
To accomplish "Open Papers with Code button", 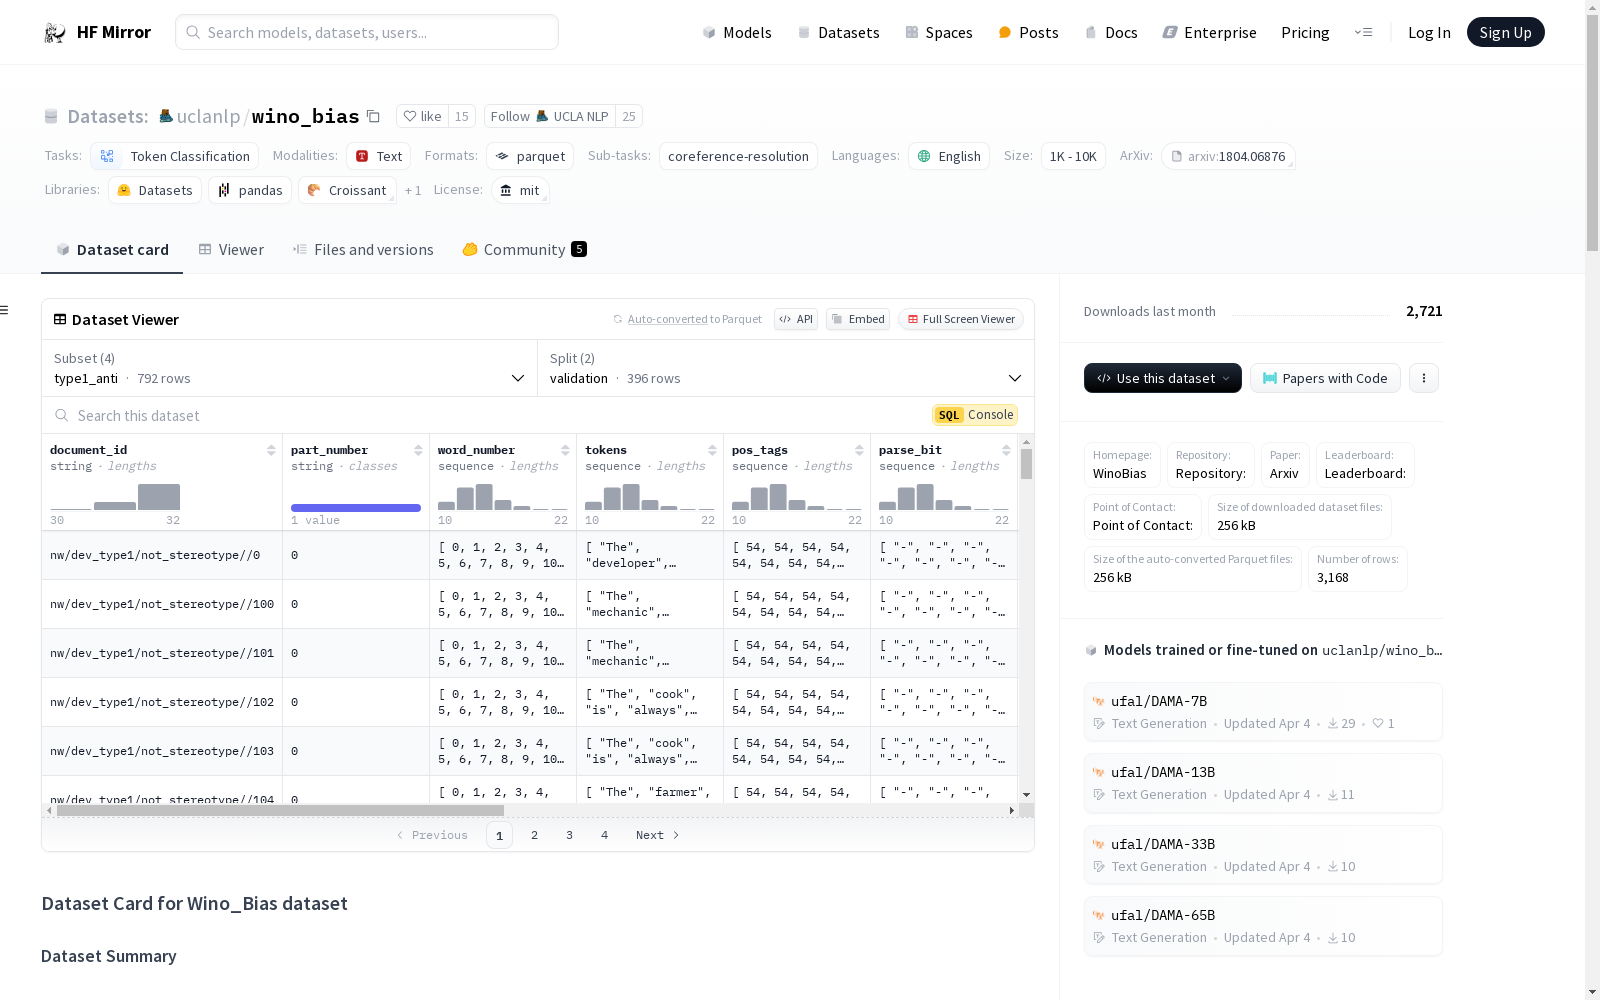I will (x=1325, y=378).
